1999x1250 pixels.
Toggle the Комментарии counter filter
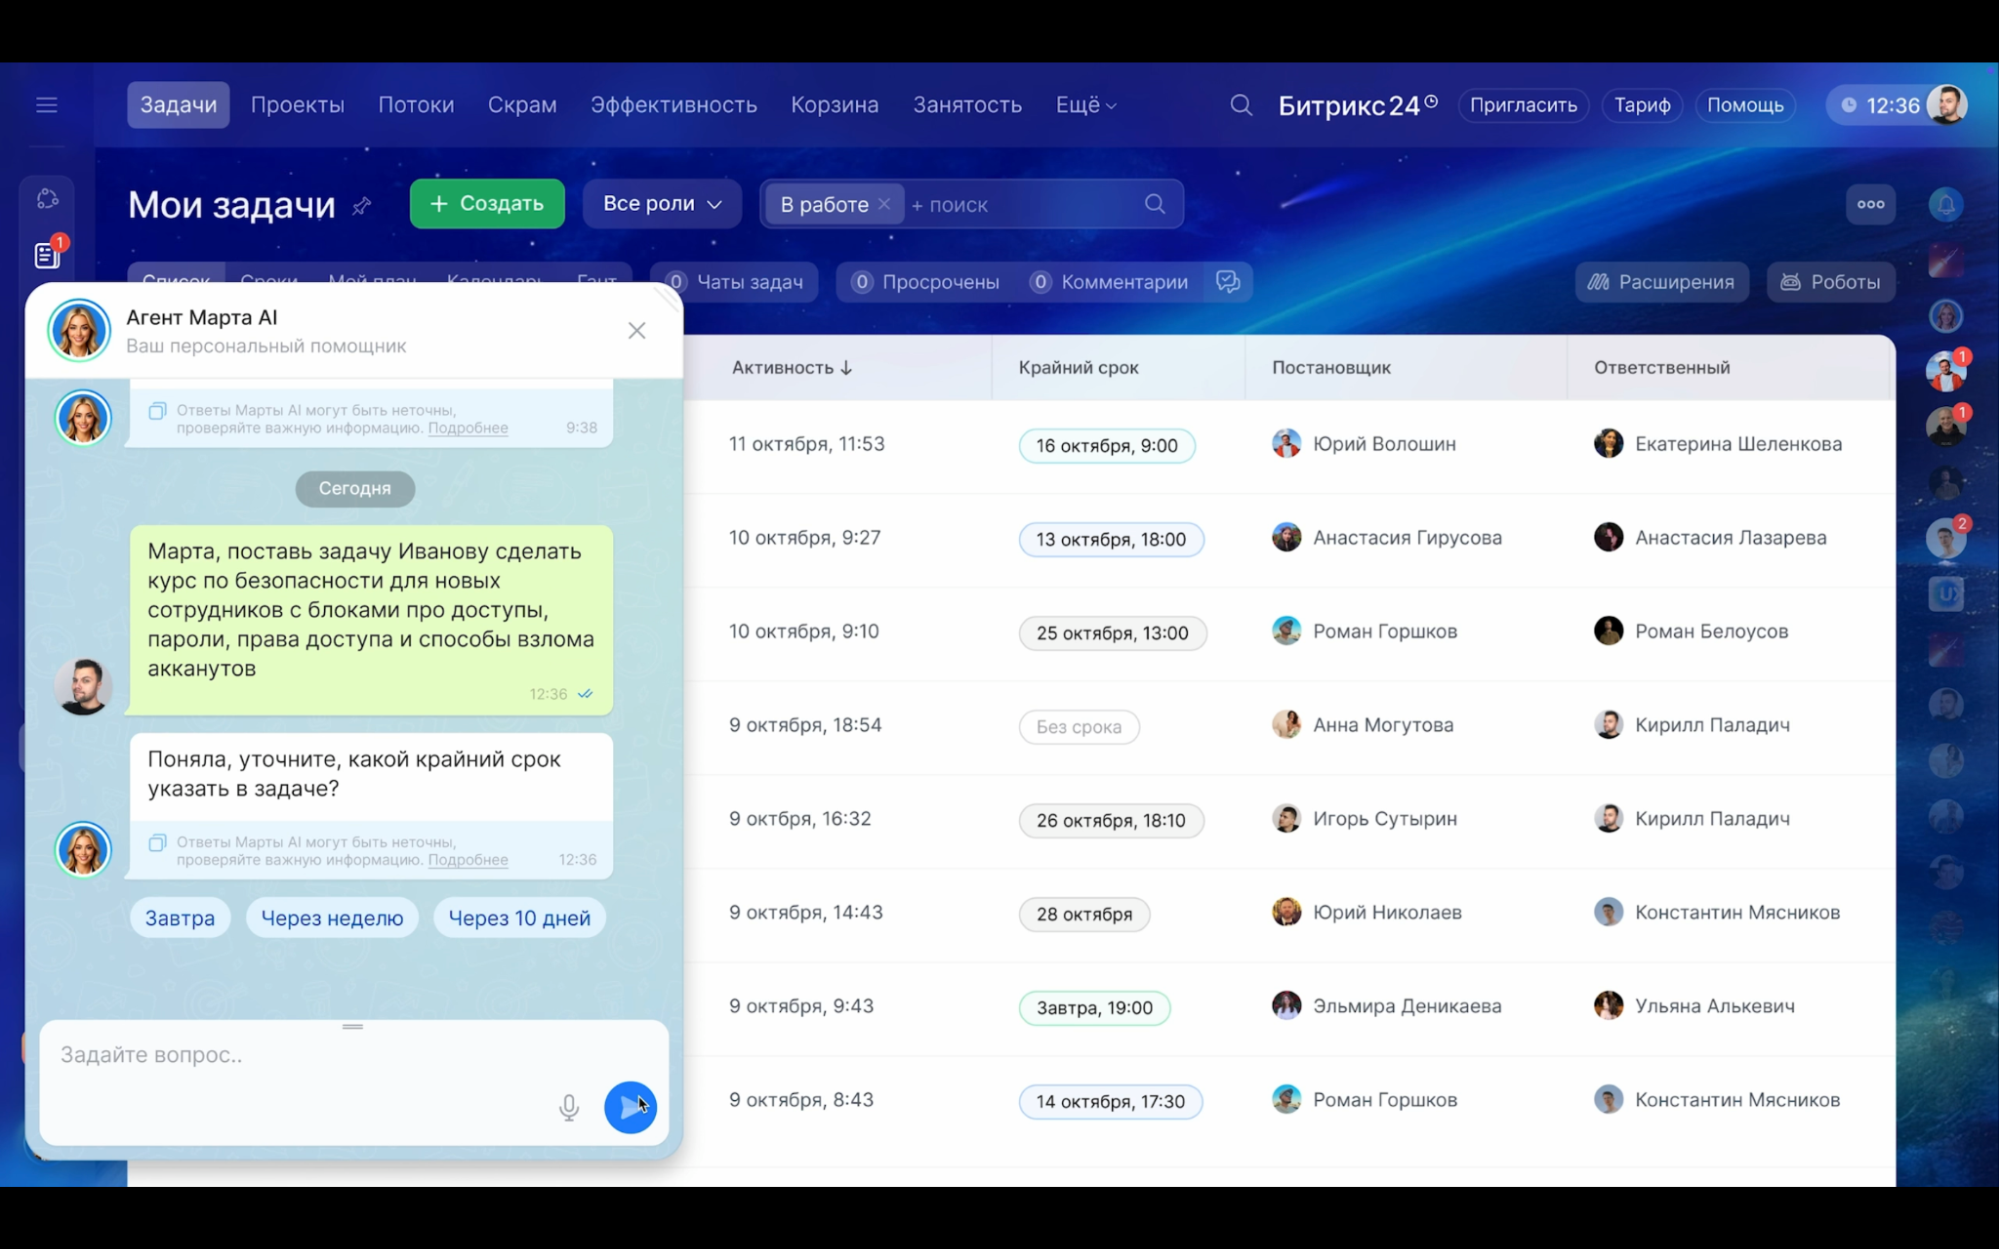click(x=1108, y=282)
